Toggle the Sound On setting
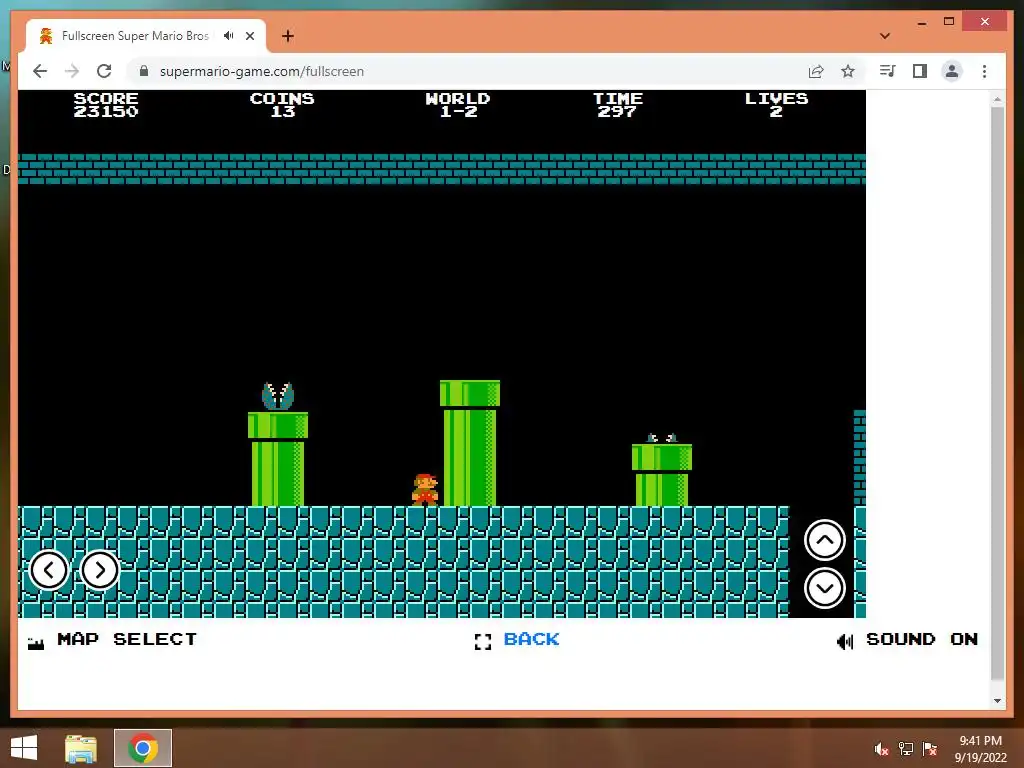Image resolution: width=1024 pixels, height=768 pixels. click(921, 639)
